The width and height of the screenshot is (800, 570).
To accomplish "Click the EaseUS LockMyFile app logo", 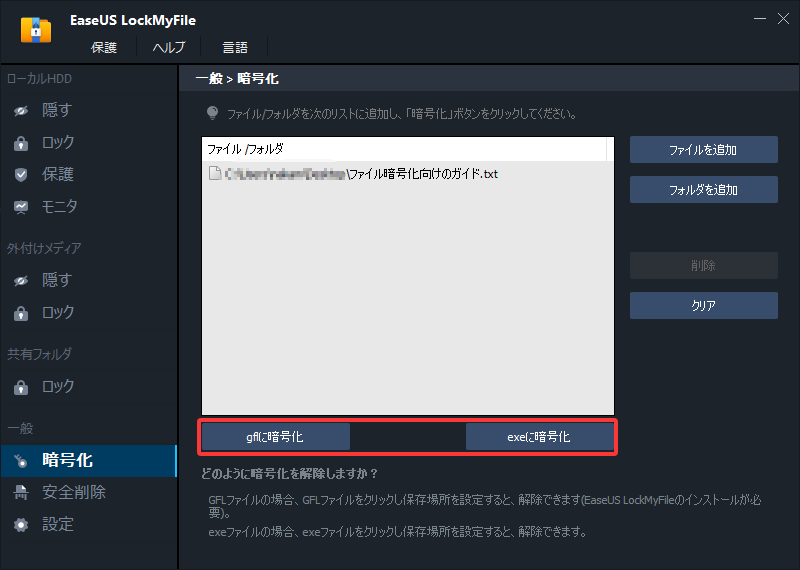I will pyautogui.click(x=36, y=30).
